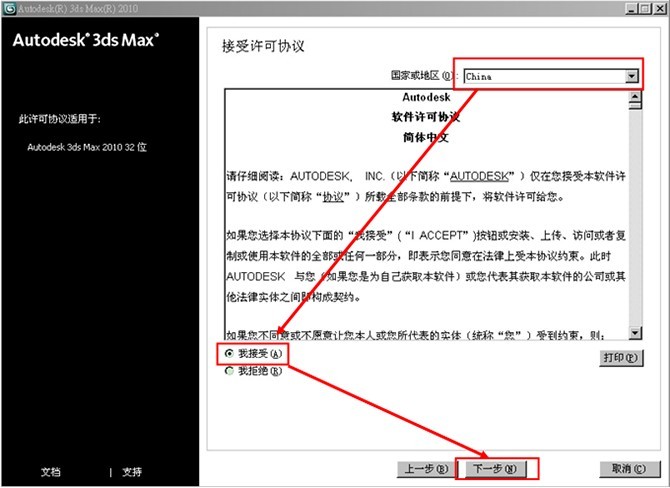Open the 支持 link in sidebar
The width and height of the screenshot is (670, 488).
(132, 472)
